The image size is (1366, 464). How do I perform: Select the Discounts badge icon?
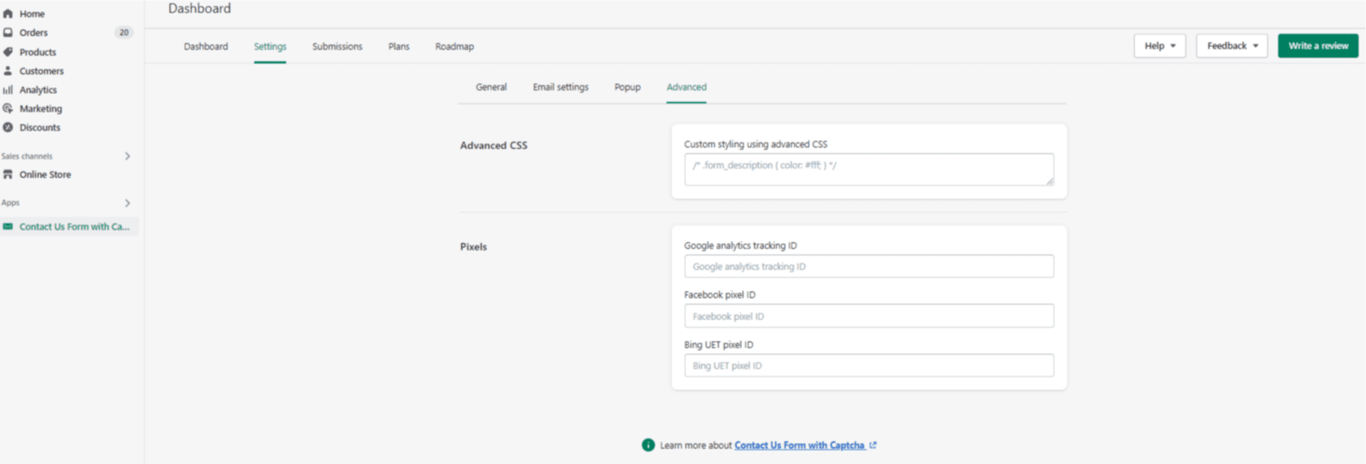click(8, 127)
